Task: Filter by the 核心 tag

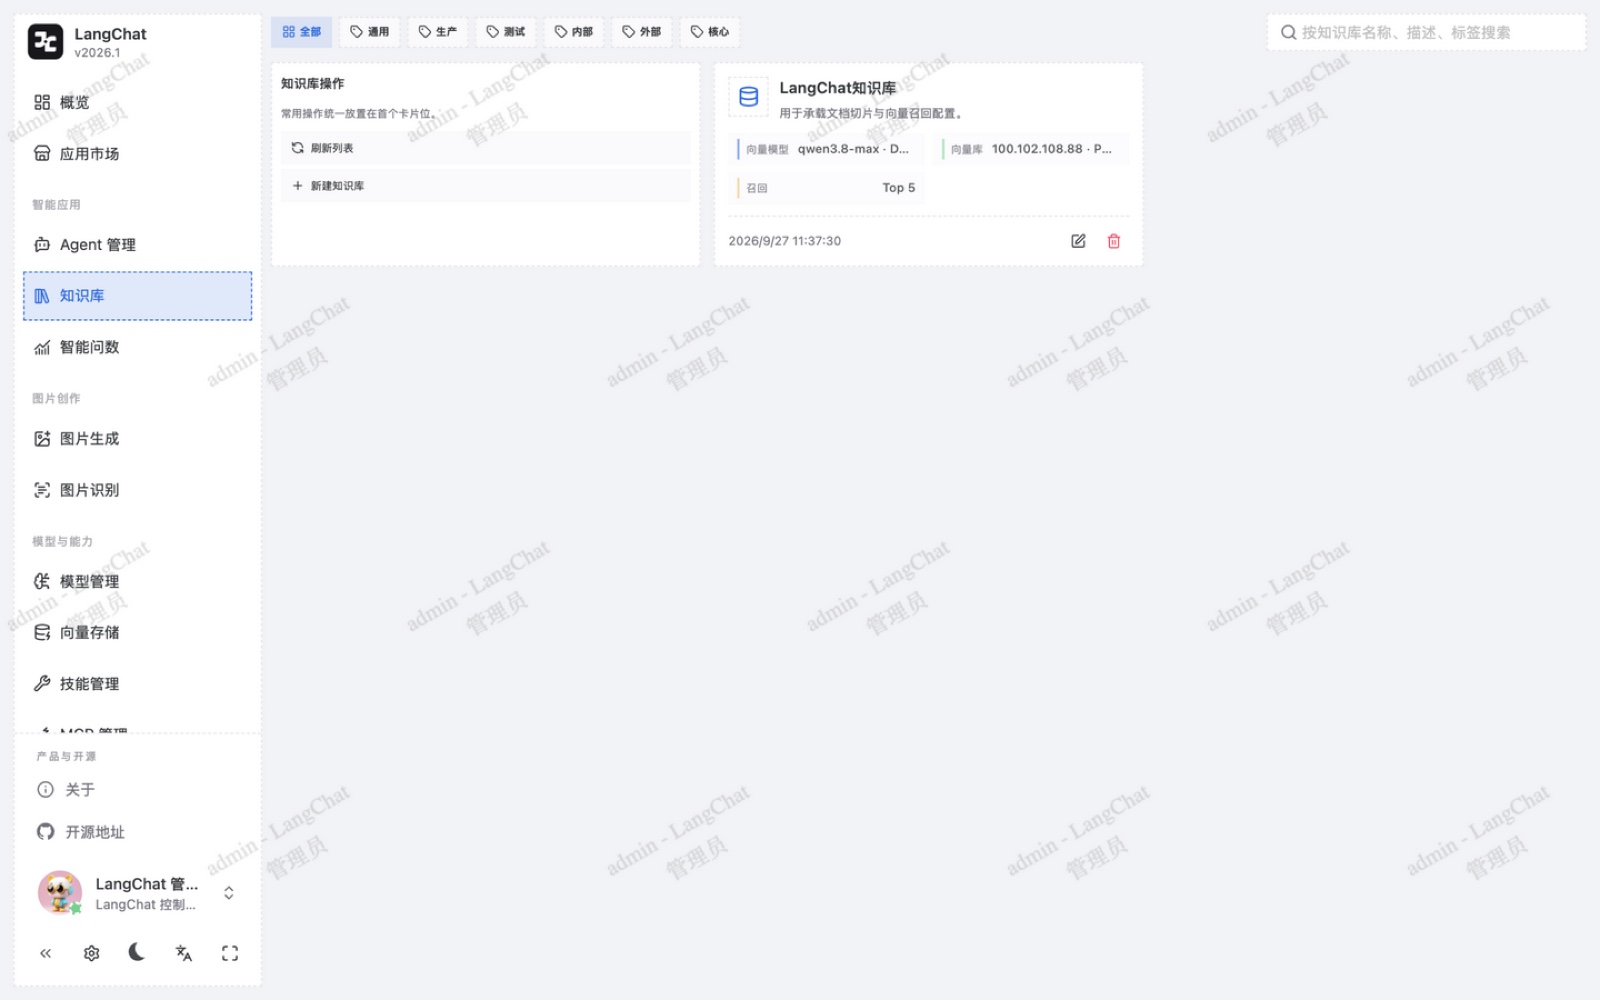Action: (709, 32)
